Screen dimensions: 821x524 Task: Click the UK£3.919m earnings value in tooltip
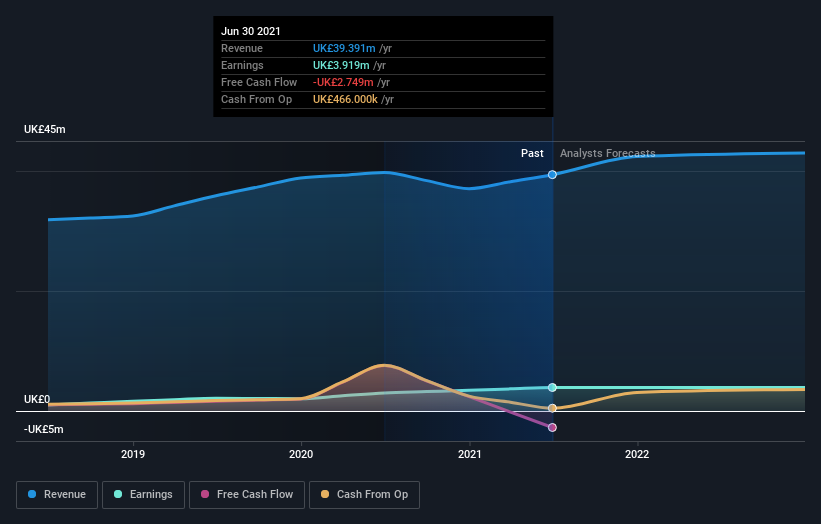click(341, 65)
